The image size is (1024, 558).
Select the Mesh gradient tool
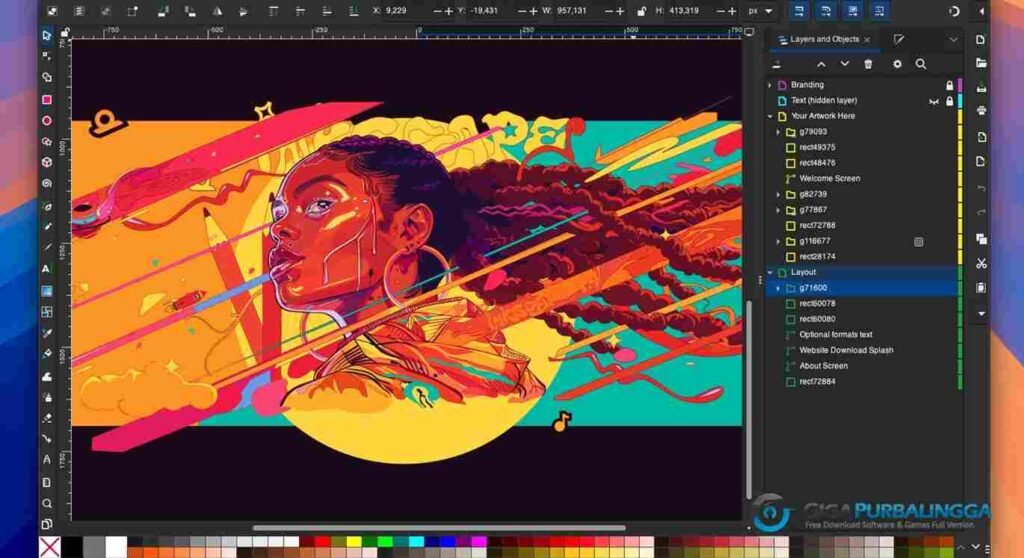click(x=46, y=312)
